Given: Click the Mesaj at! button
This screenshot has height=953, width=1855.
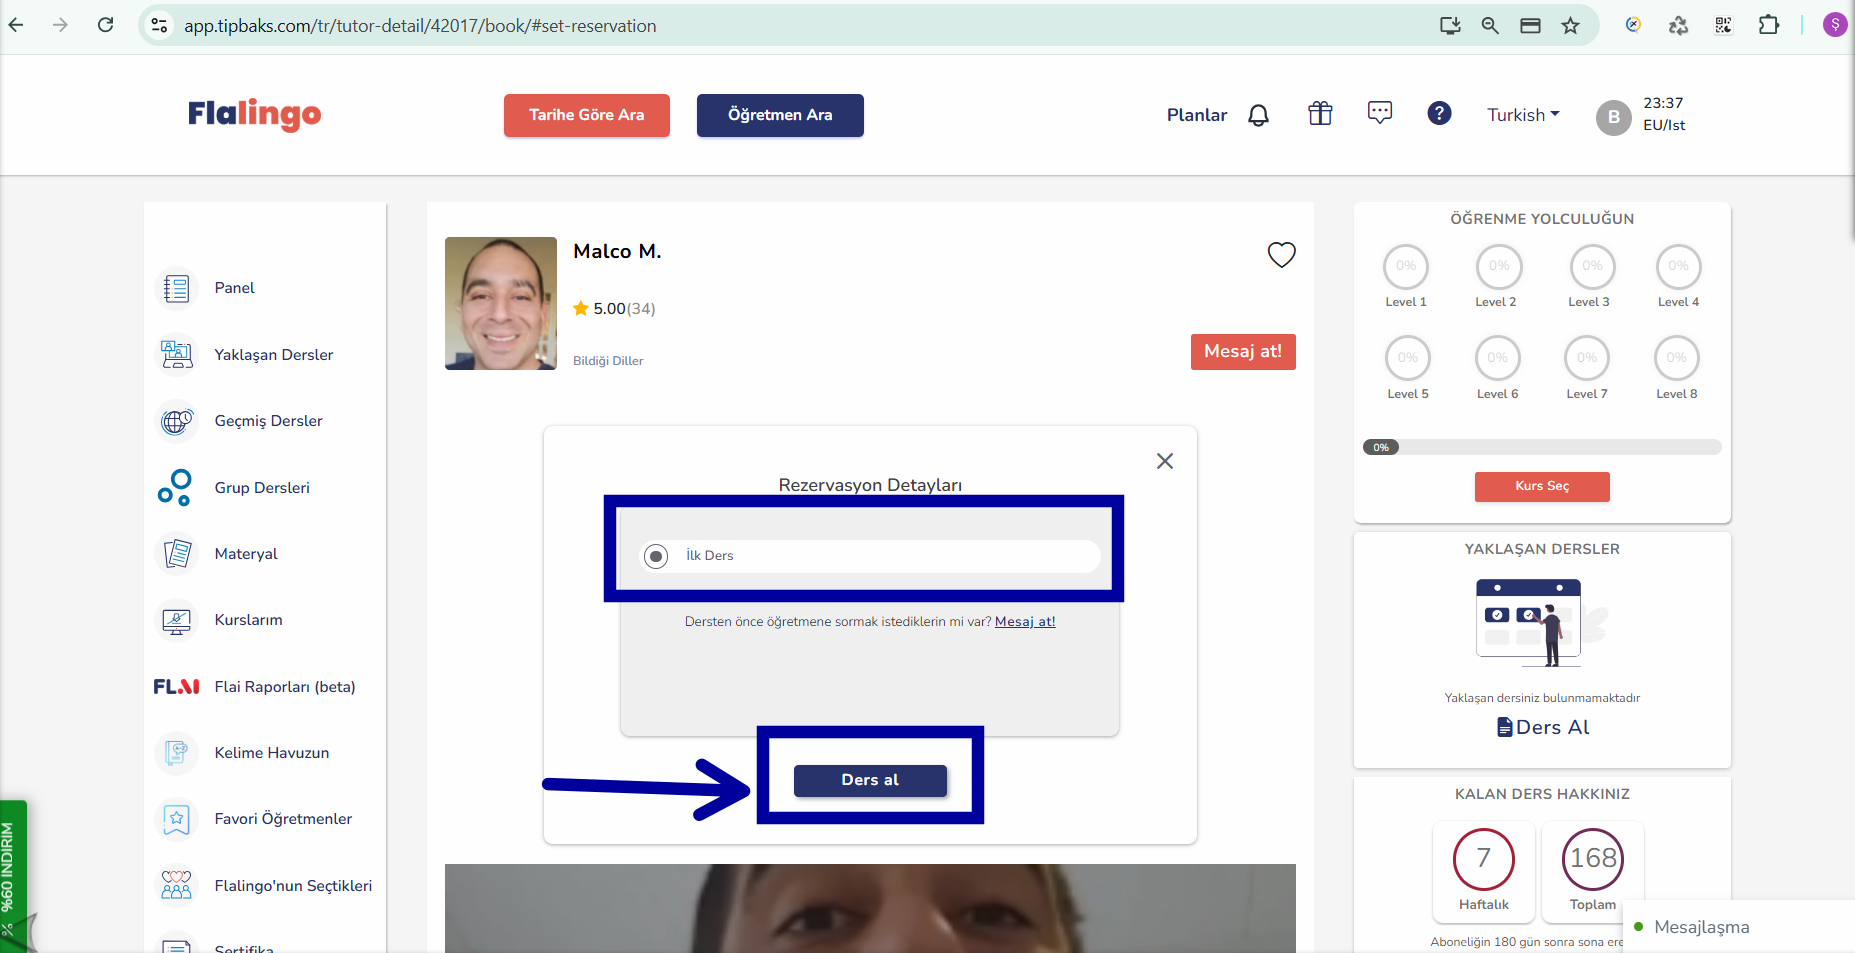Looking at the screenshot, I should [x=1243, y=352].
